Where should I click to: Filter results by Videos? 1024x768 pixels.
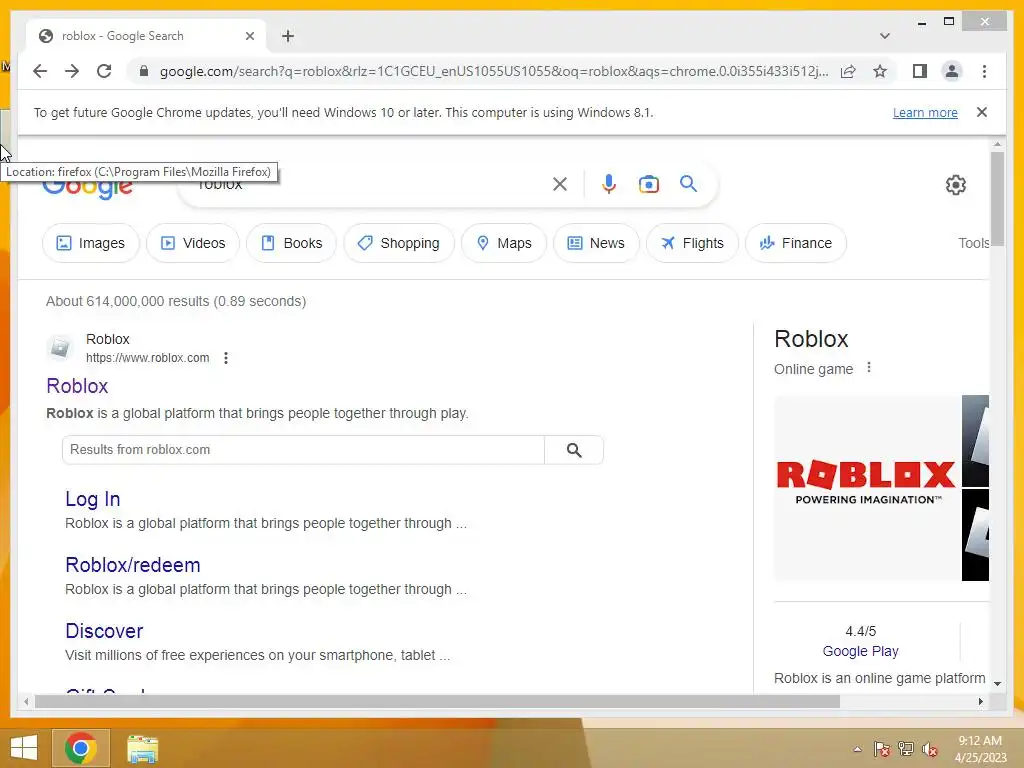[x=193, y=243]
